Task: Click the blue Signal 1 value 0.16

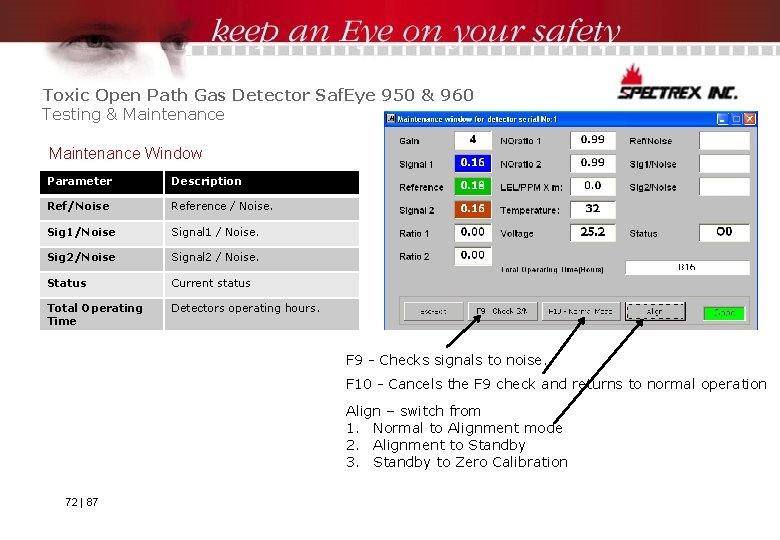Action: 473,163
